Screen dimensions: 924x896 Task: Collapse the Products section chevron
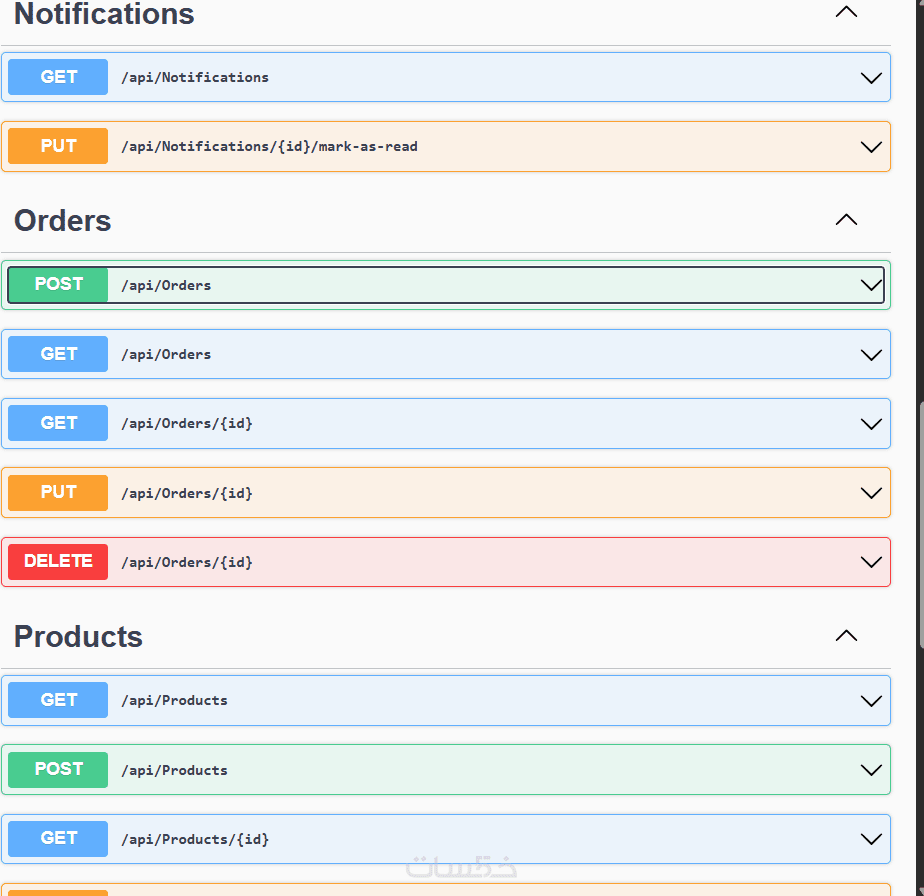(x=846, y=636)
